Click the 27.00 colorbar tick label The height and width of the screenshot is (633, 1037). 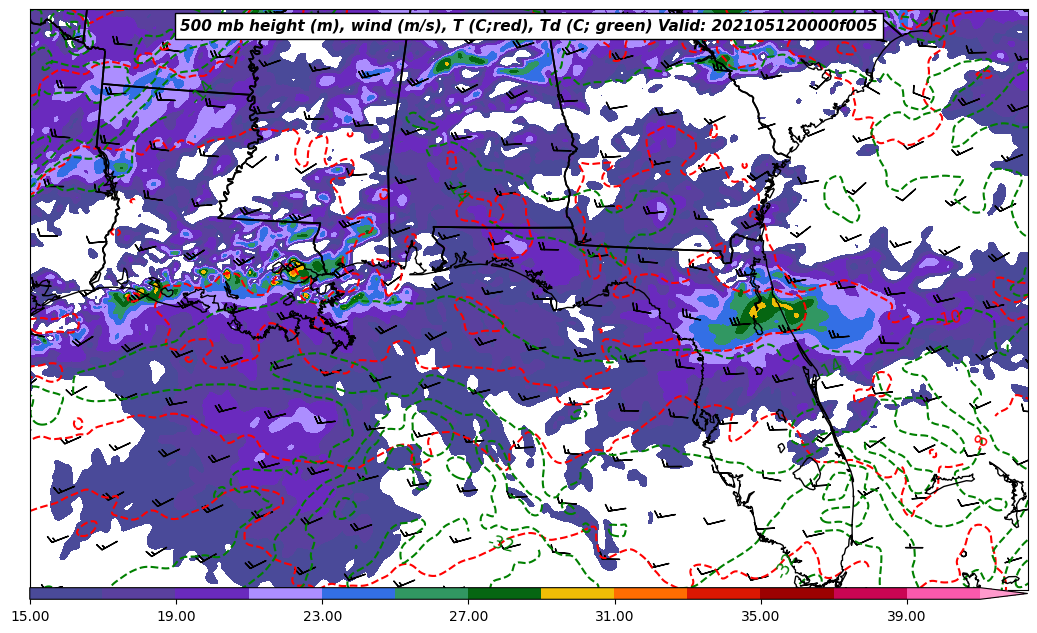(468, 616)
